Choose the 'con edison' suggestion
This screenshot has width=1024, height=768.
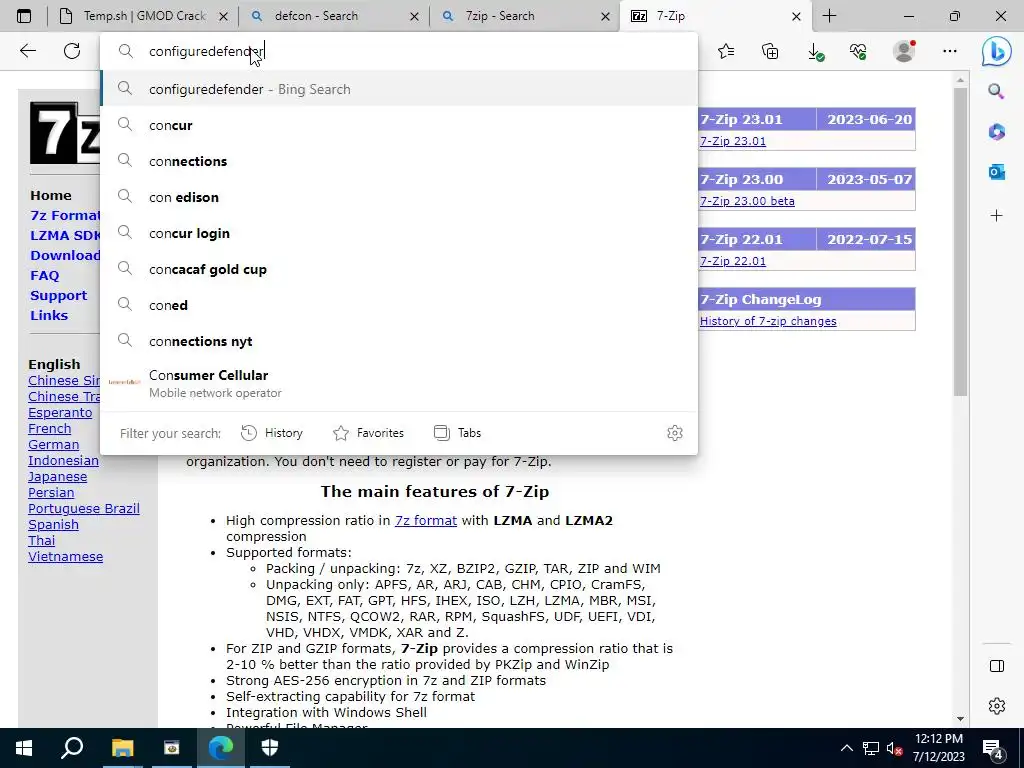point(399,197)
